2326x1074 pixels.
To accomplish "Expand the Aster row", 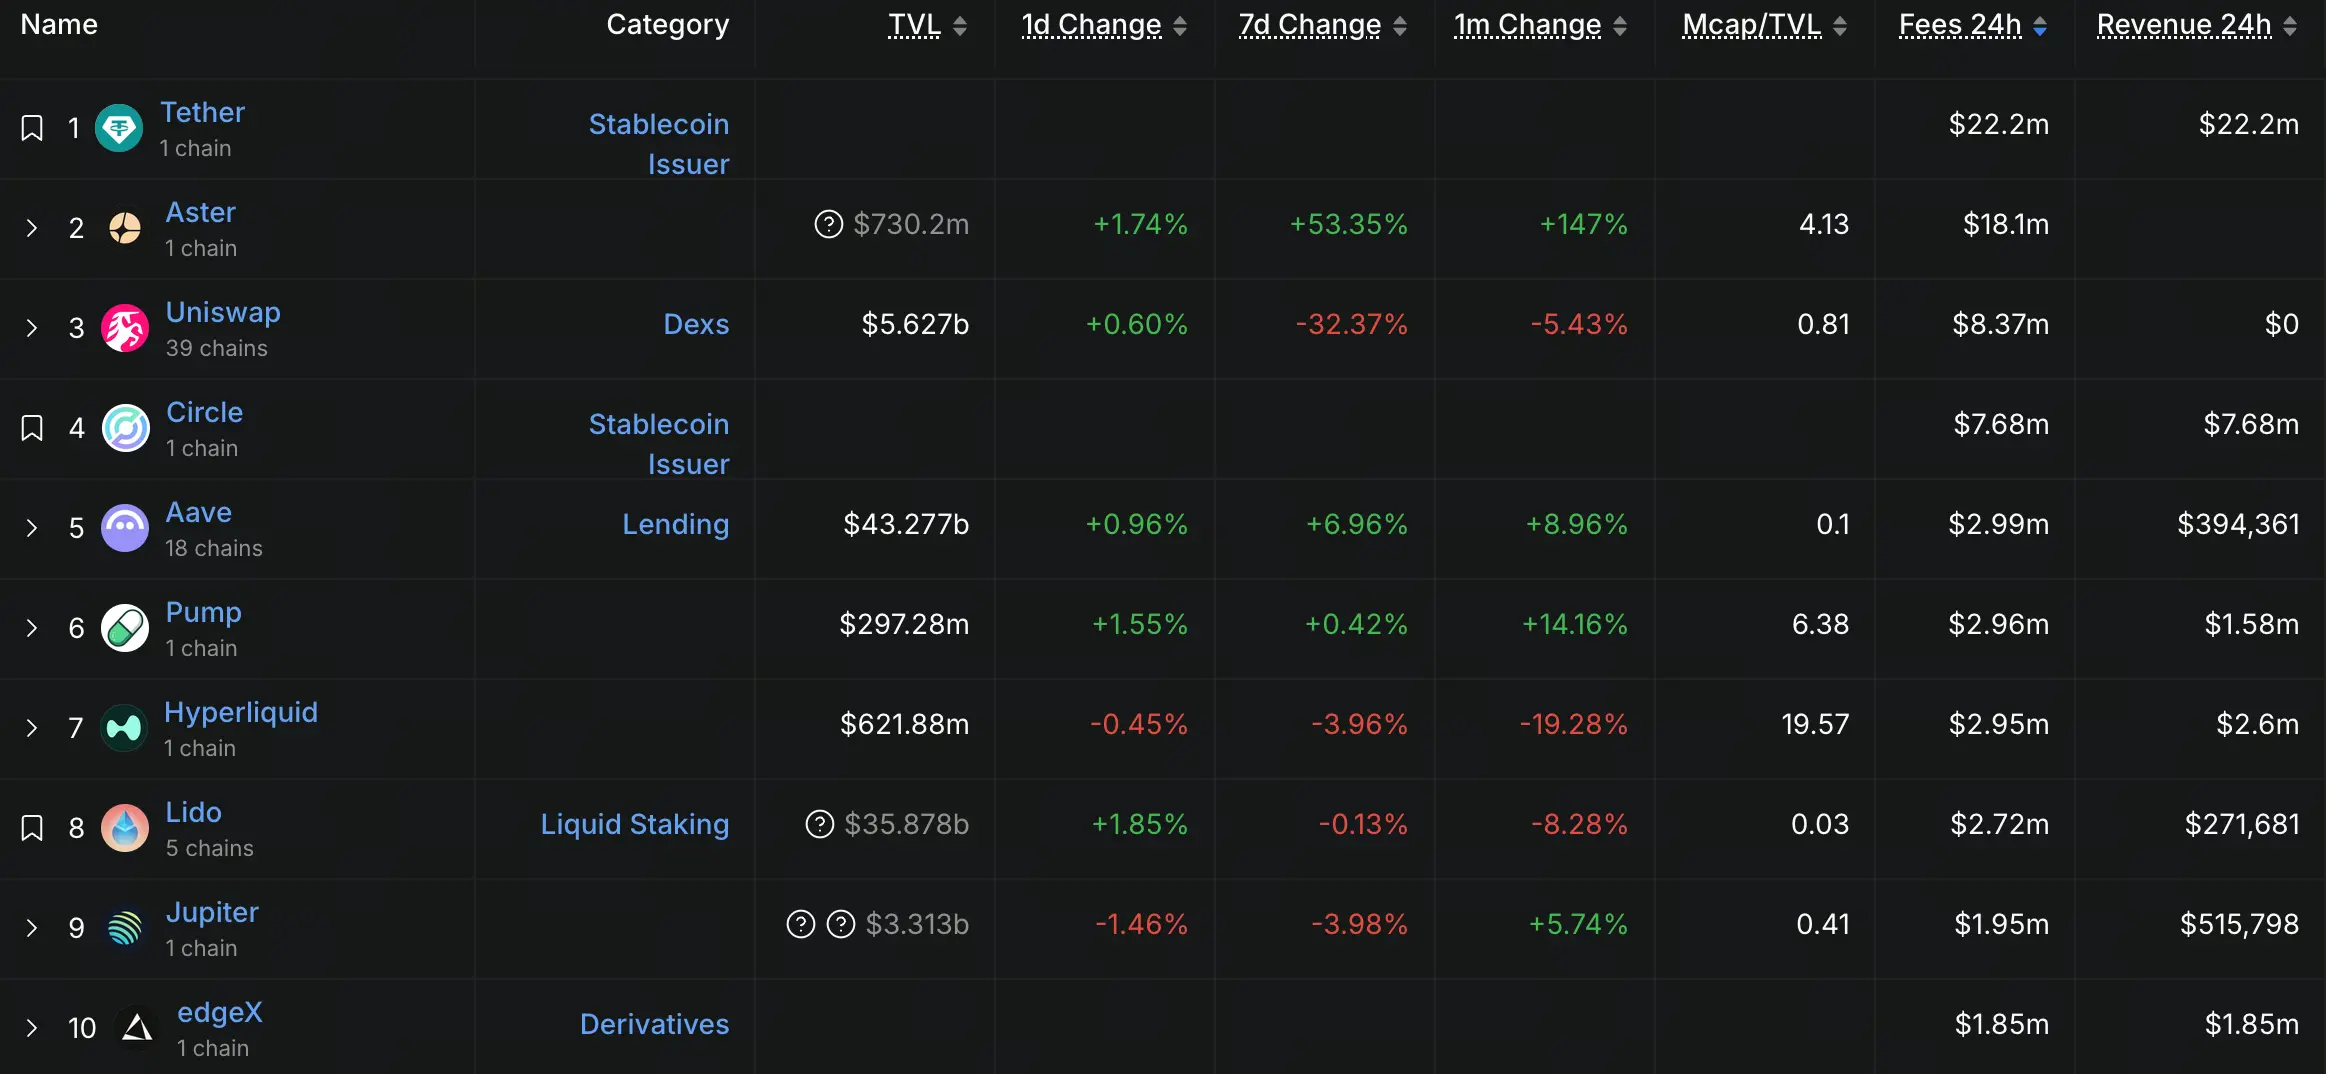I will point(32,228).
